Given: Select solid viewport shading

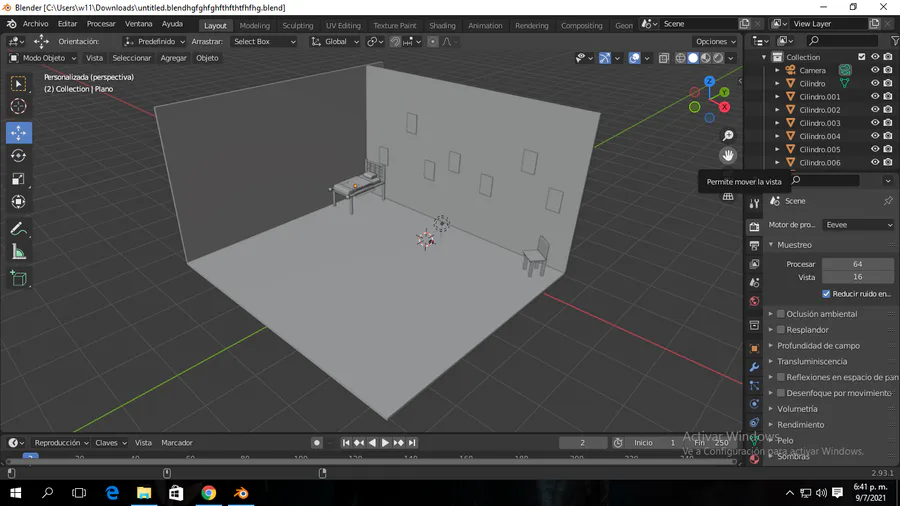Looking at the screenshot, I should (x=693, y=58).
